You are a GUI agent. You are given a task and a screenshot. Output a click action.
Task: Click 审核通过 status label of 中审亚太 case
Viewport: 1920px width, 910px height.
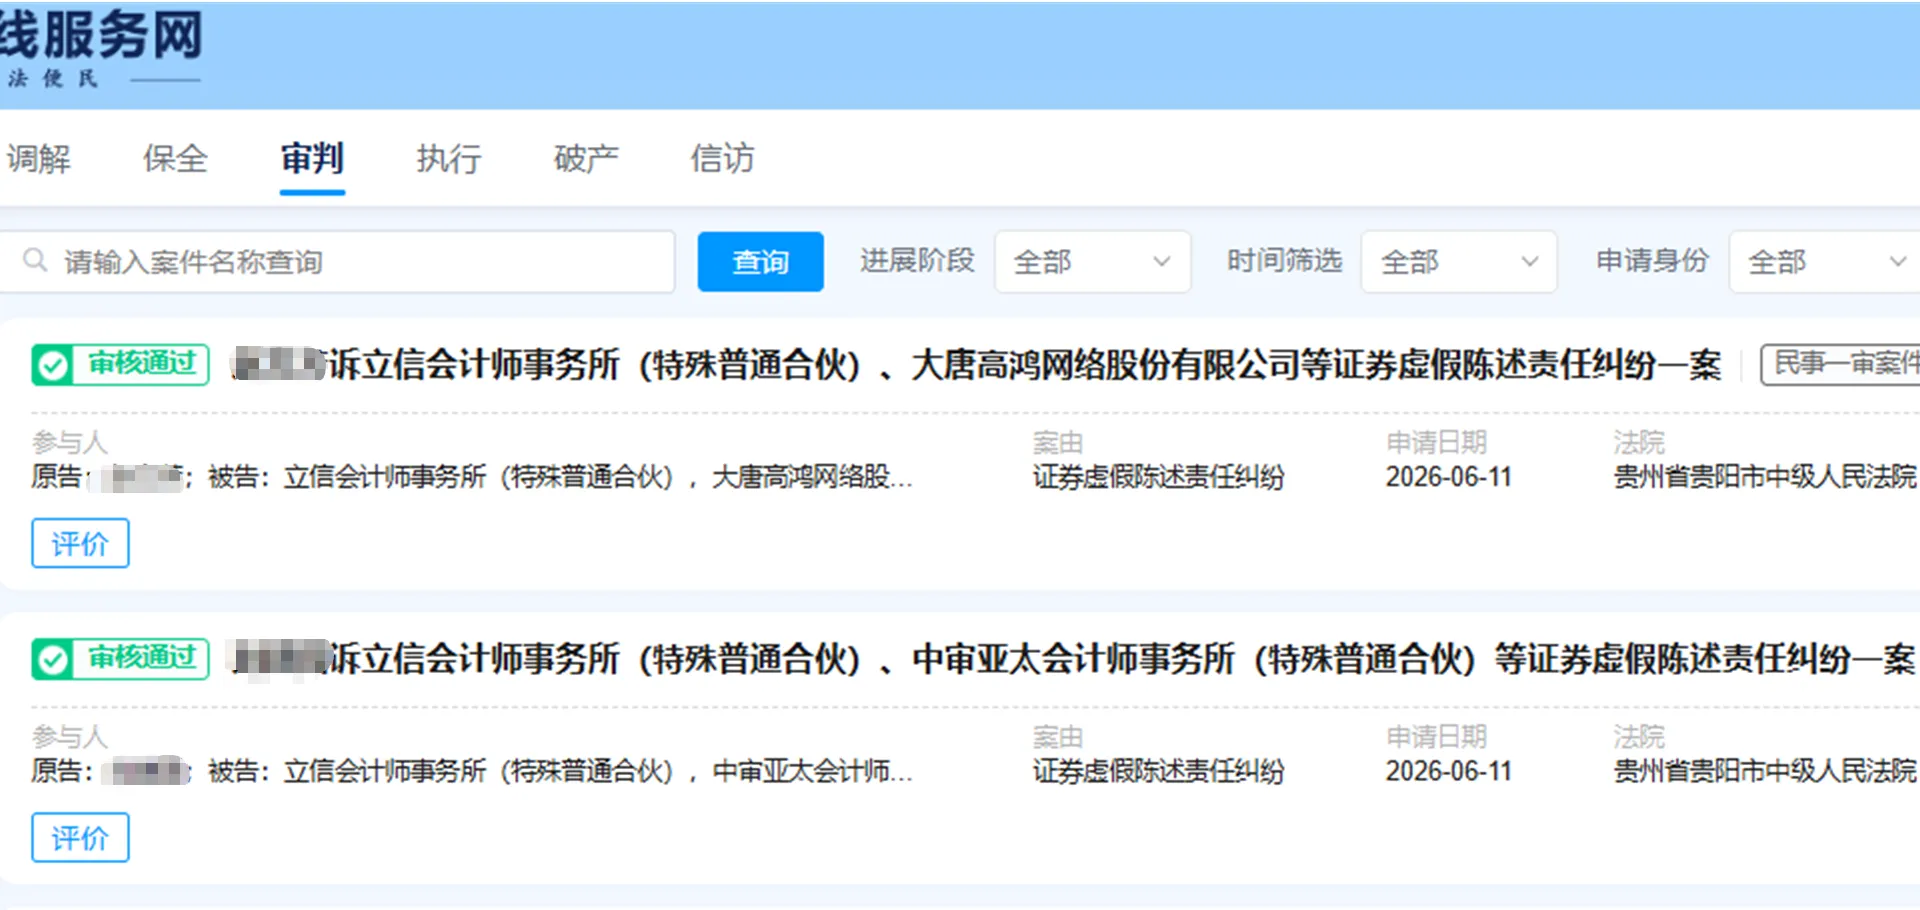142,657
